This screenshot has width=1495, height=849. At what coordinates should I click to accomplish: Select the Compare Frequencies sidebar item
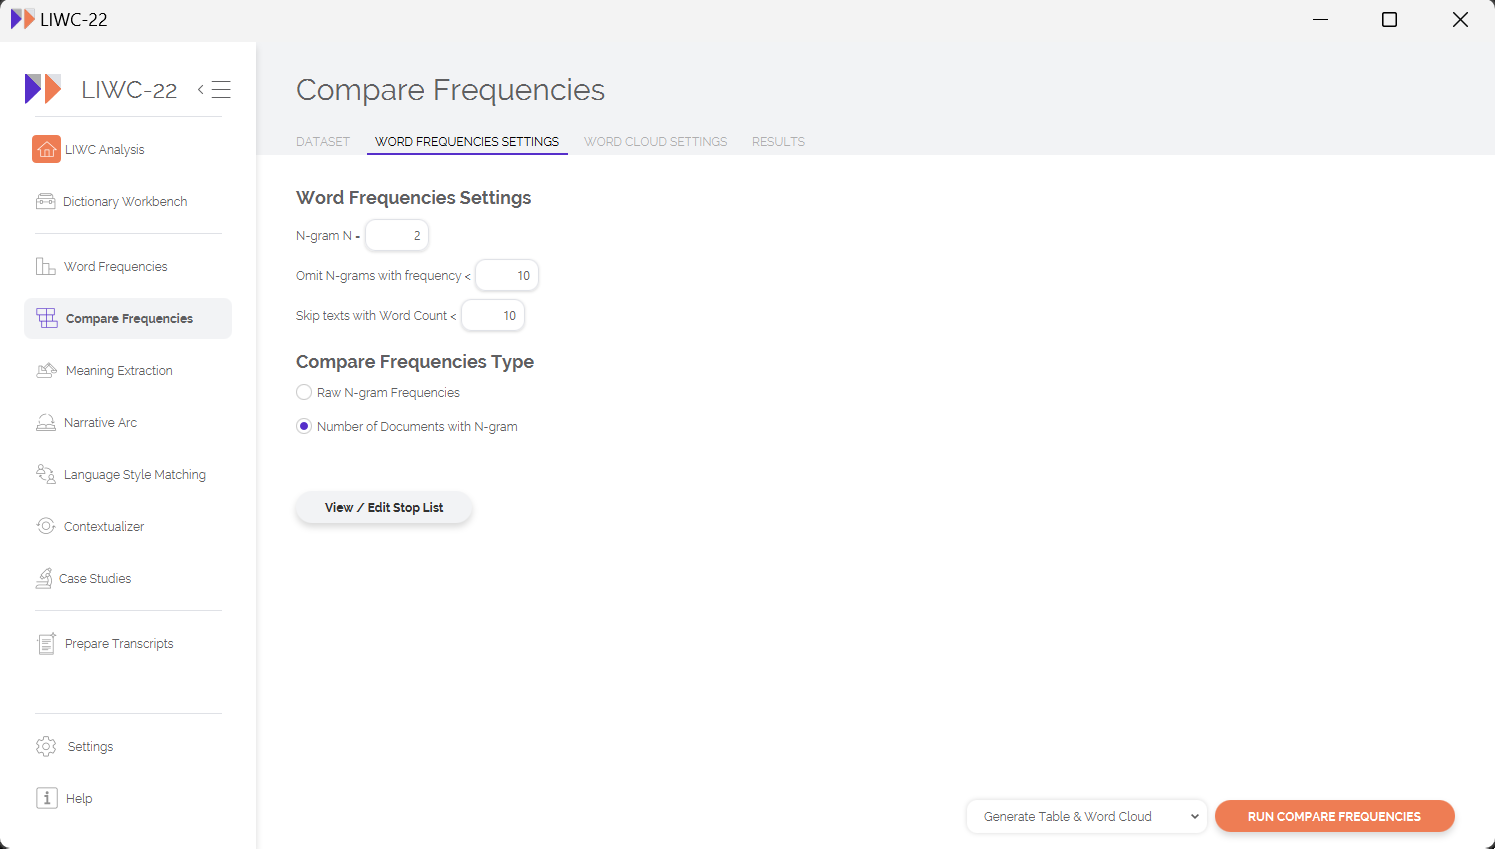(x=128, y=318)
